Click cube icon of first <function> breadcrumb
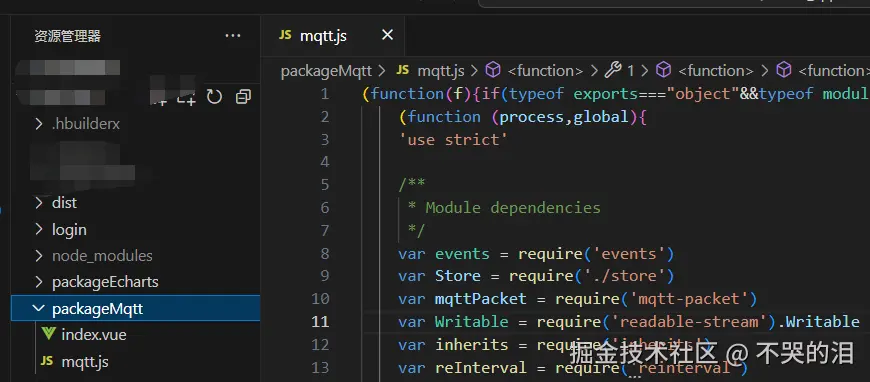The image size is (870, 382). pyautogui.click(x=493, y=70)
